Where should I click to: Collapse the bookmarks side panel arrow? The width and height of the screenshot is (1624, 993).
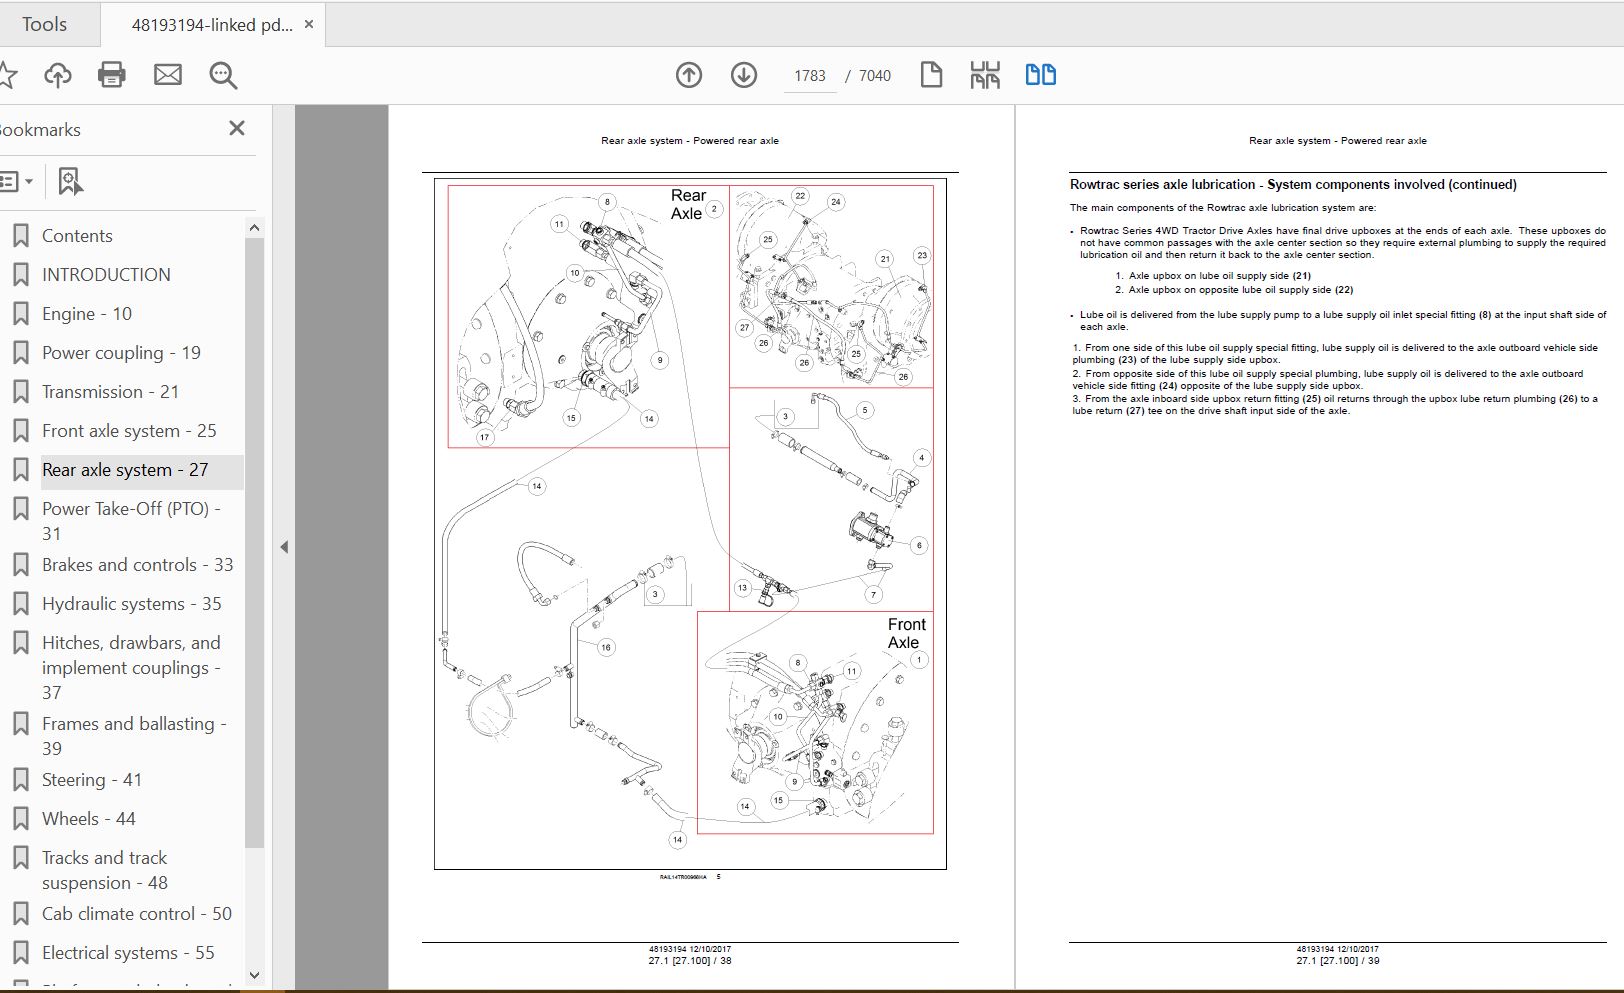(284, 547)
